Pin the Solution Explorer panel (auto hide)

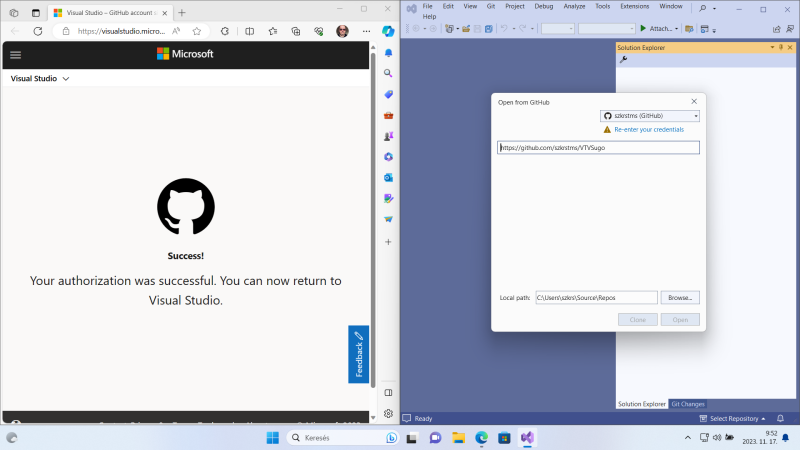[781, 47]
